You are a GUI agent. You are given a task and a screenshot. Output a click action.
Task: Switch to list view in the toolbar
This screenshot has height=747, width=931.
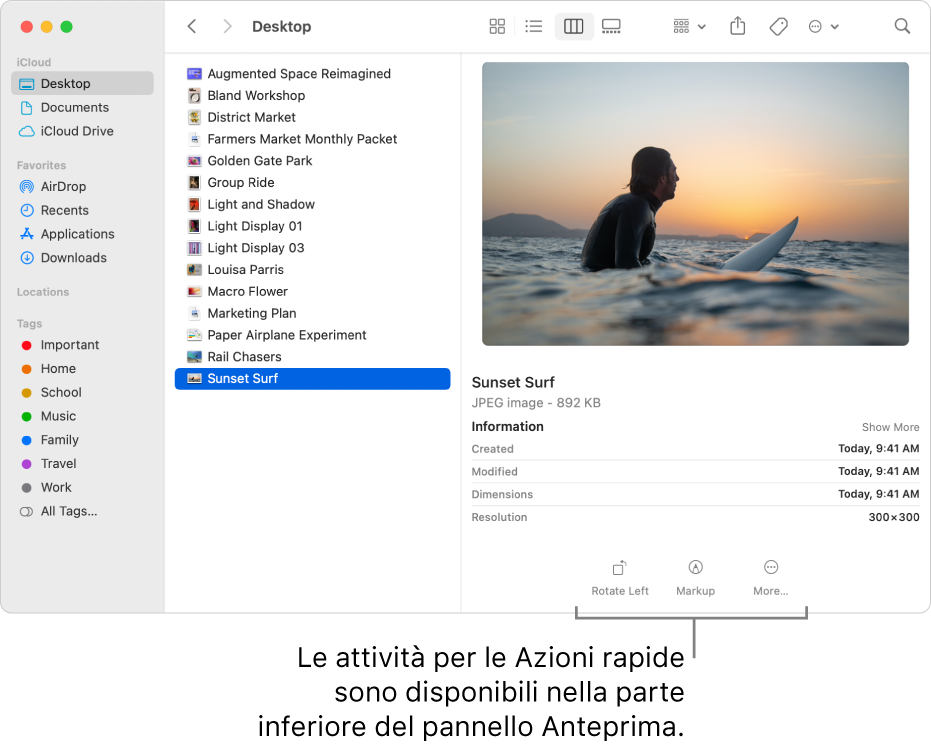[534, 27]
